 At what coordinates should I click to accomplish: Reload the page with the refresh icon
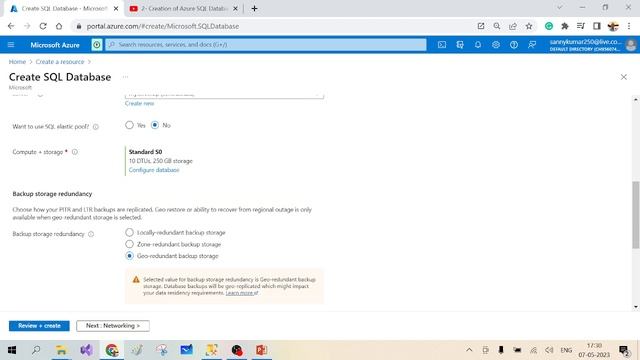(43, 26)
